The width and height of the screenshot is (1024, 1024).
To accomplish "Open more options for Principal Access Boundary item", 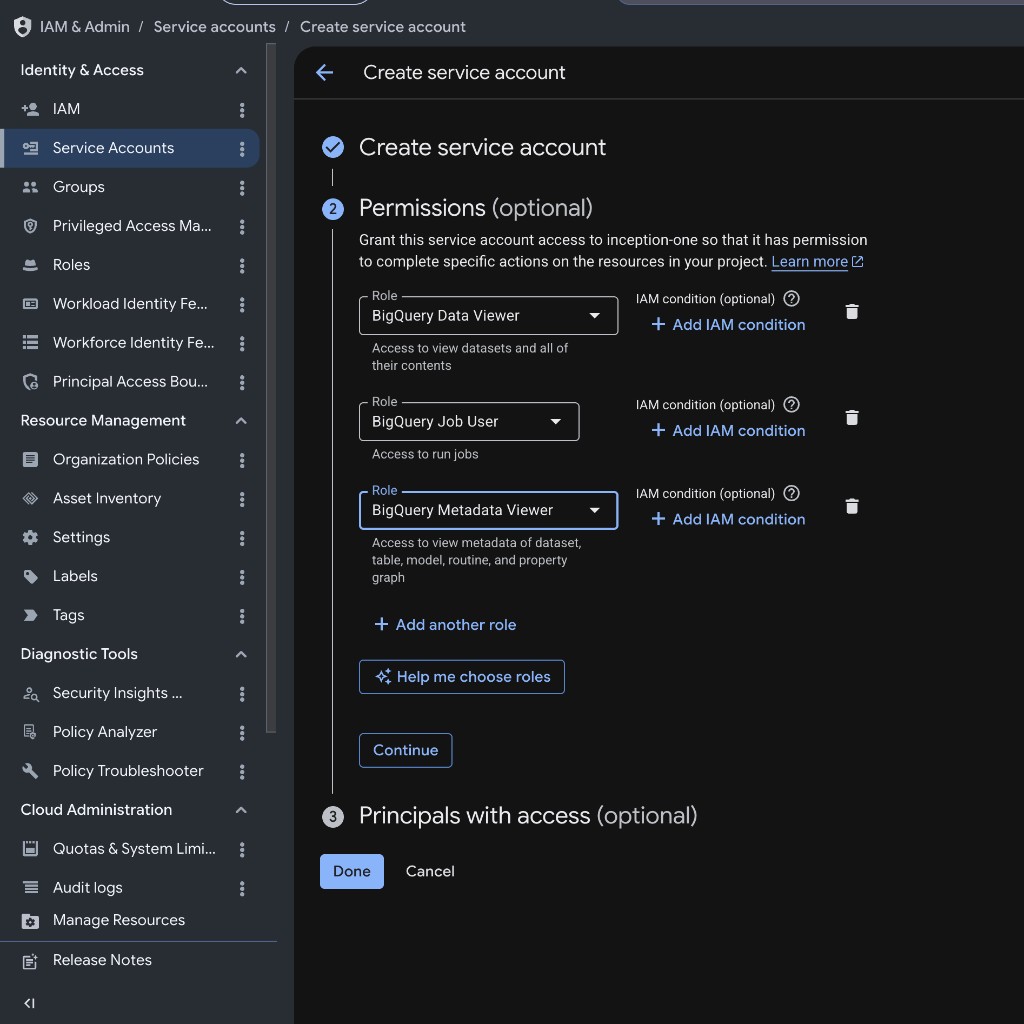I will coord(242,383).
